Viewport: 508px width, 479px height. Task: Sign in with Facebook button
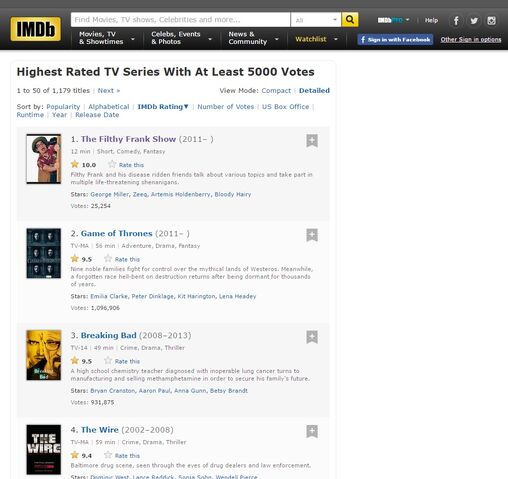click(395, 39)
